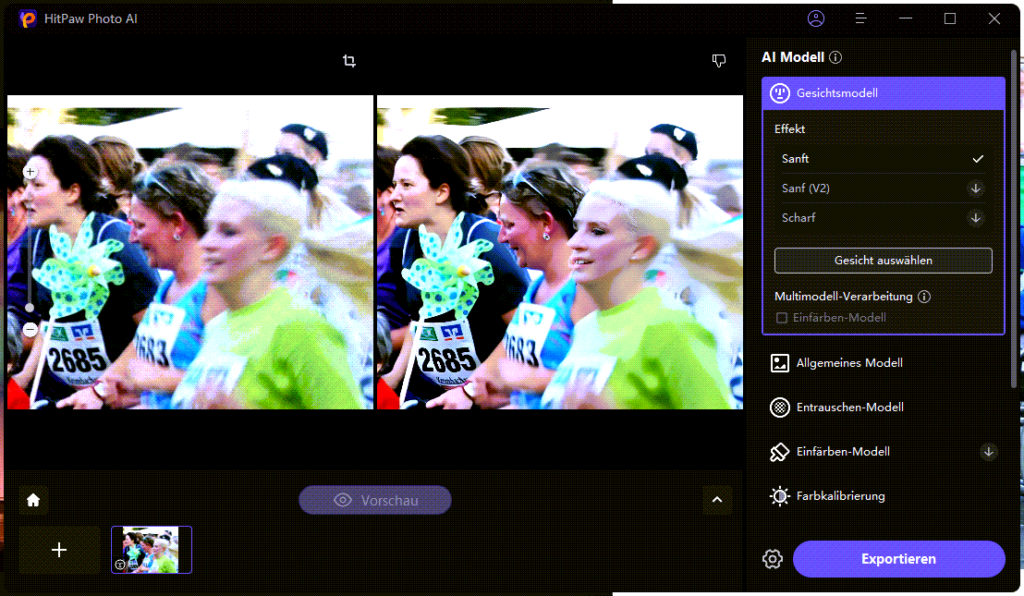The width and height of the screenshot is (1024, 596).
Task: Zoom out with the minus icon
Action: coord(30,330)
